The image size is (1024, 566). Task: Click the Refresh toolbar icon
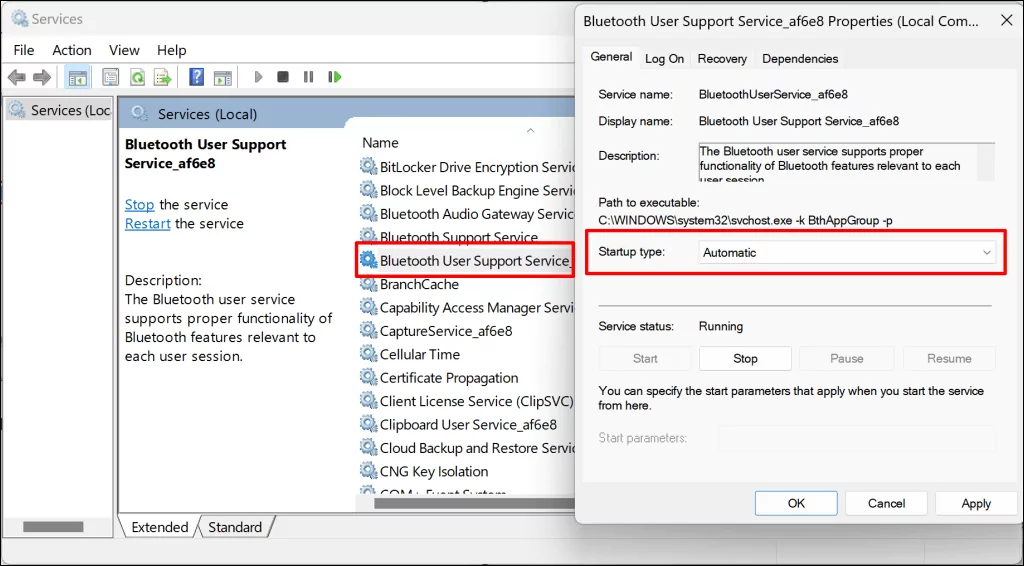coord(136,77)
